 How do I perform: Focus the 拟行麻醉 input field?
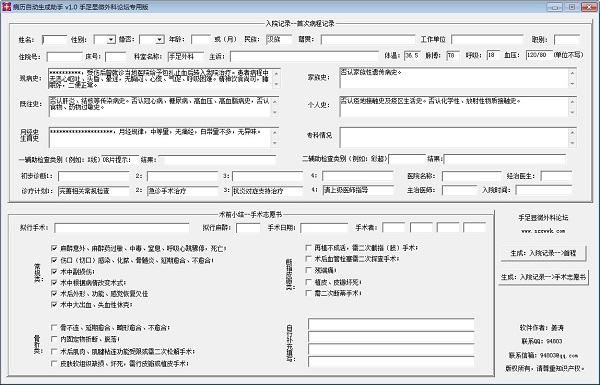pos(248,228)
